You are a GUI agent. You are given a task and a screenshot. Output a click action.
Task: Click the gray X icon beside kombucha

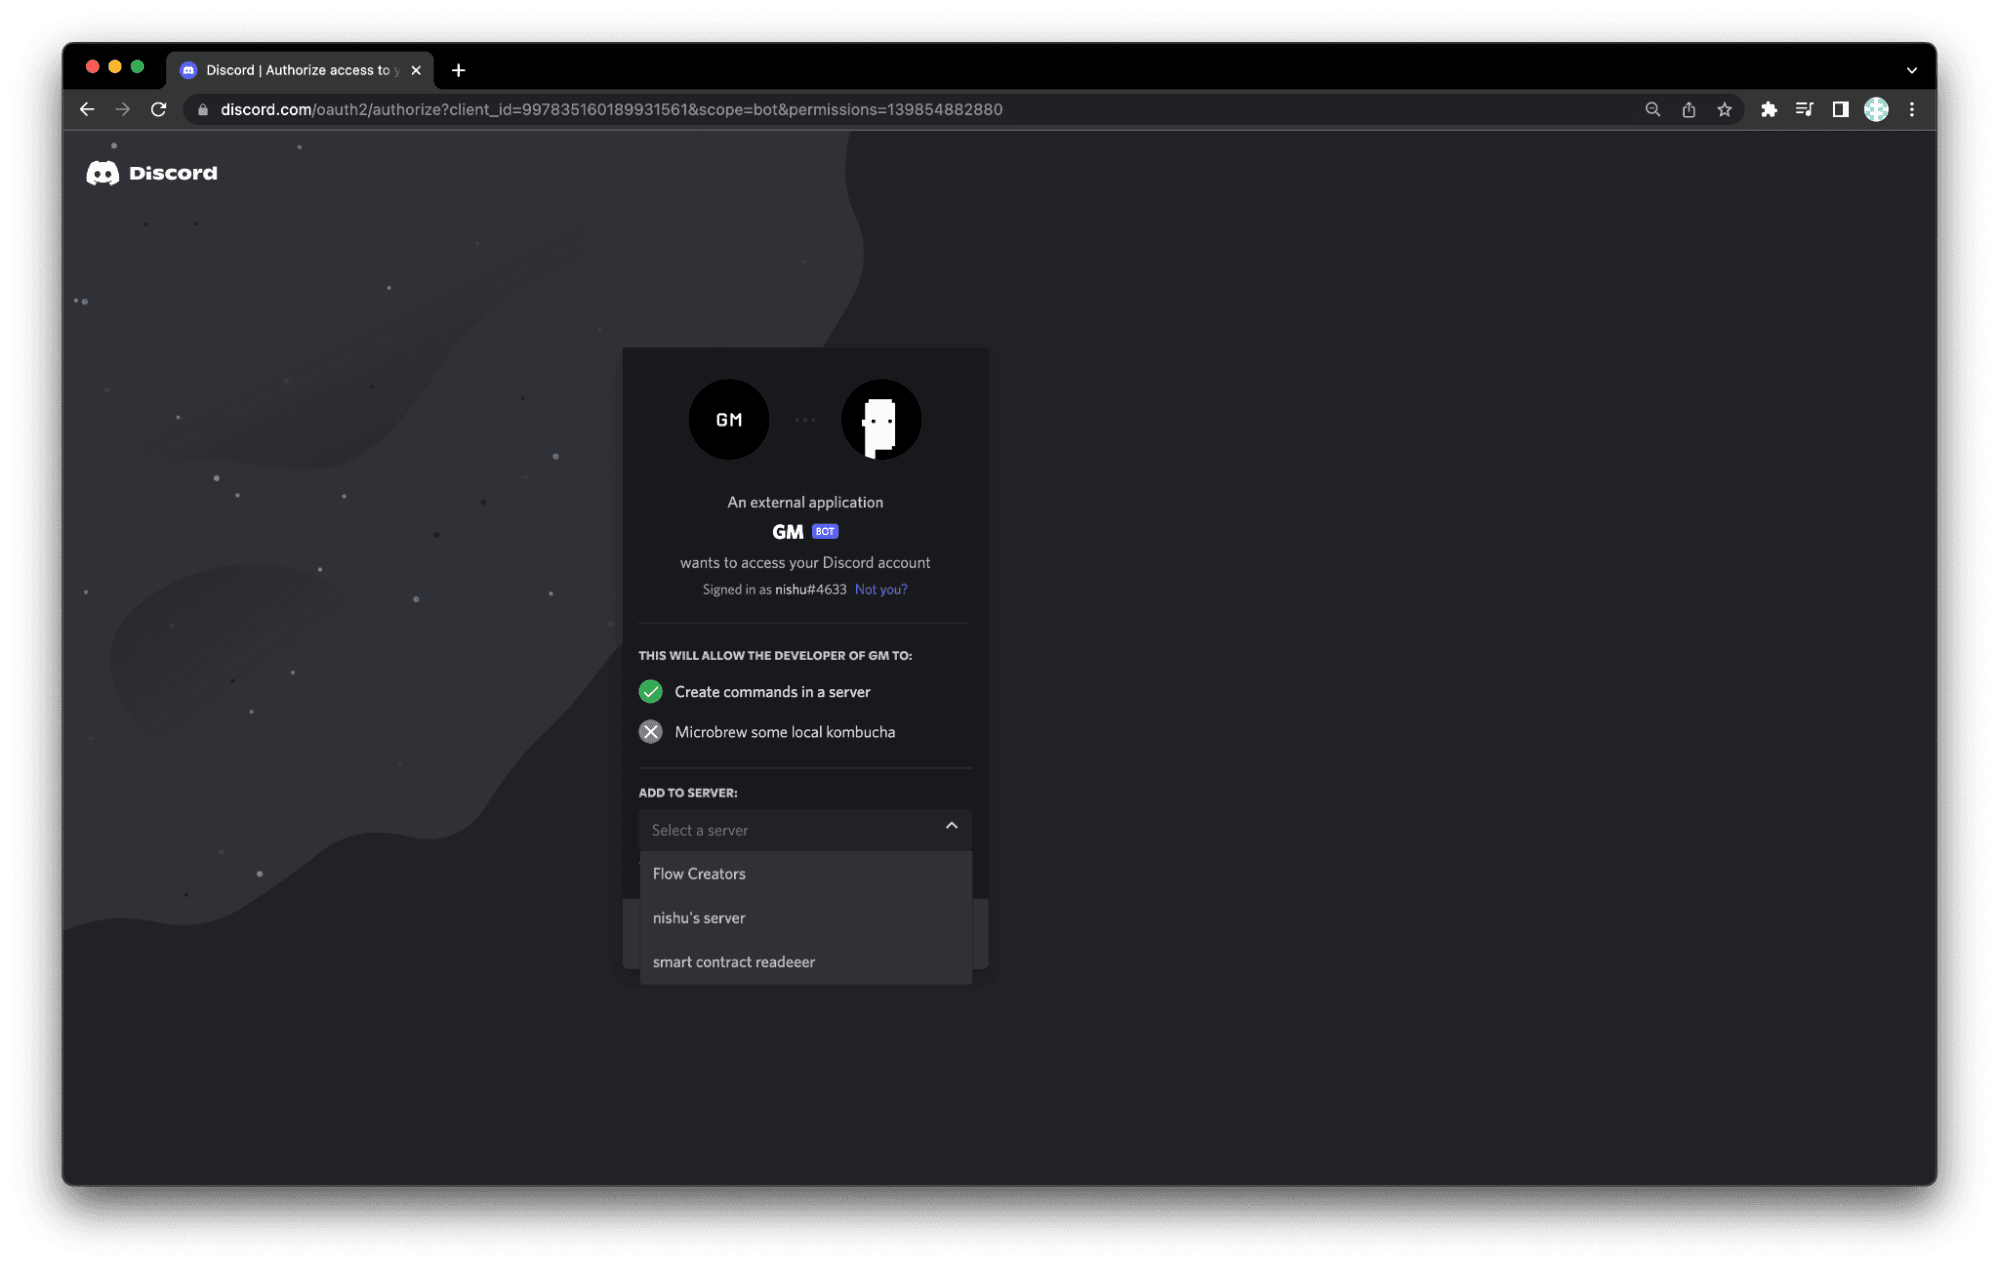[x=651, y=732]
